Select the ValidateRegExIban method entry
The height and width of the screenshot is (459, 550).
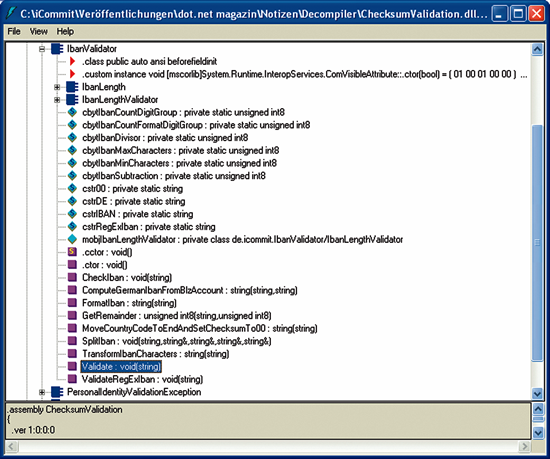(x=142, y=379)
